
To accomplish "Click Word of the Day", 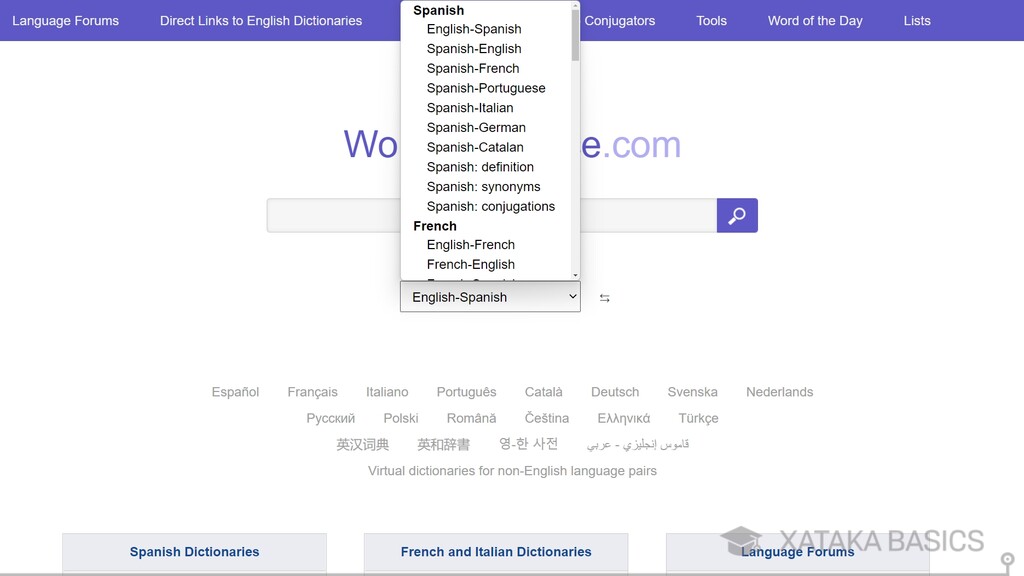I will click(815, 20).
